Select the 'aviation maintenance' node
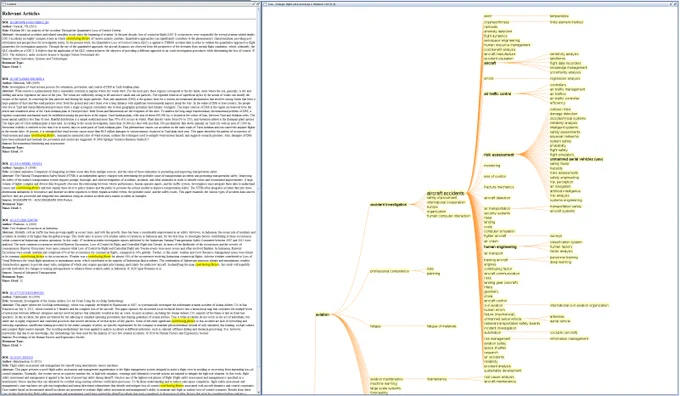This screenshot has height=396, width=680. click(386, 379)
